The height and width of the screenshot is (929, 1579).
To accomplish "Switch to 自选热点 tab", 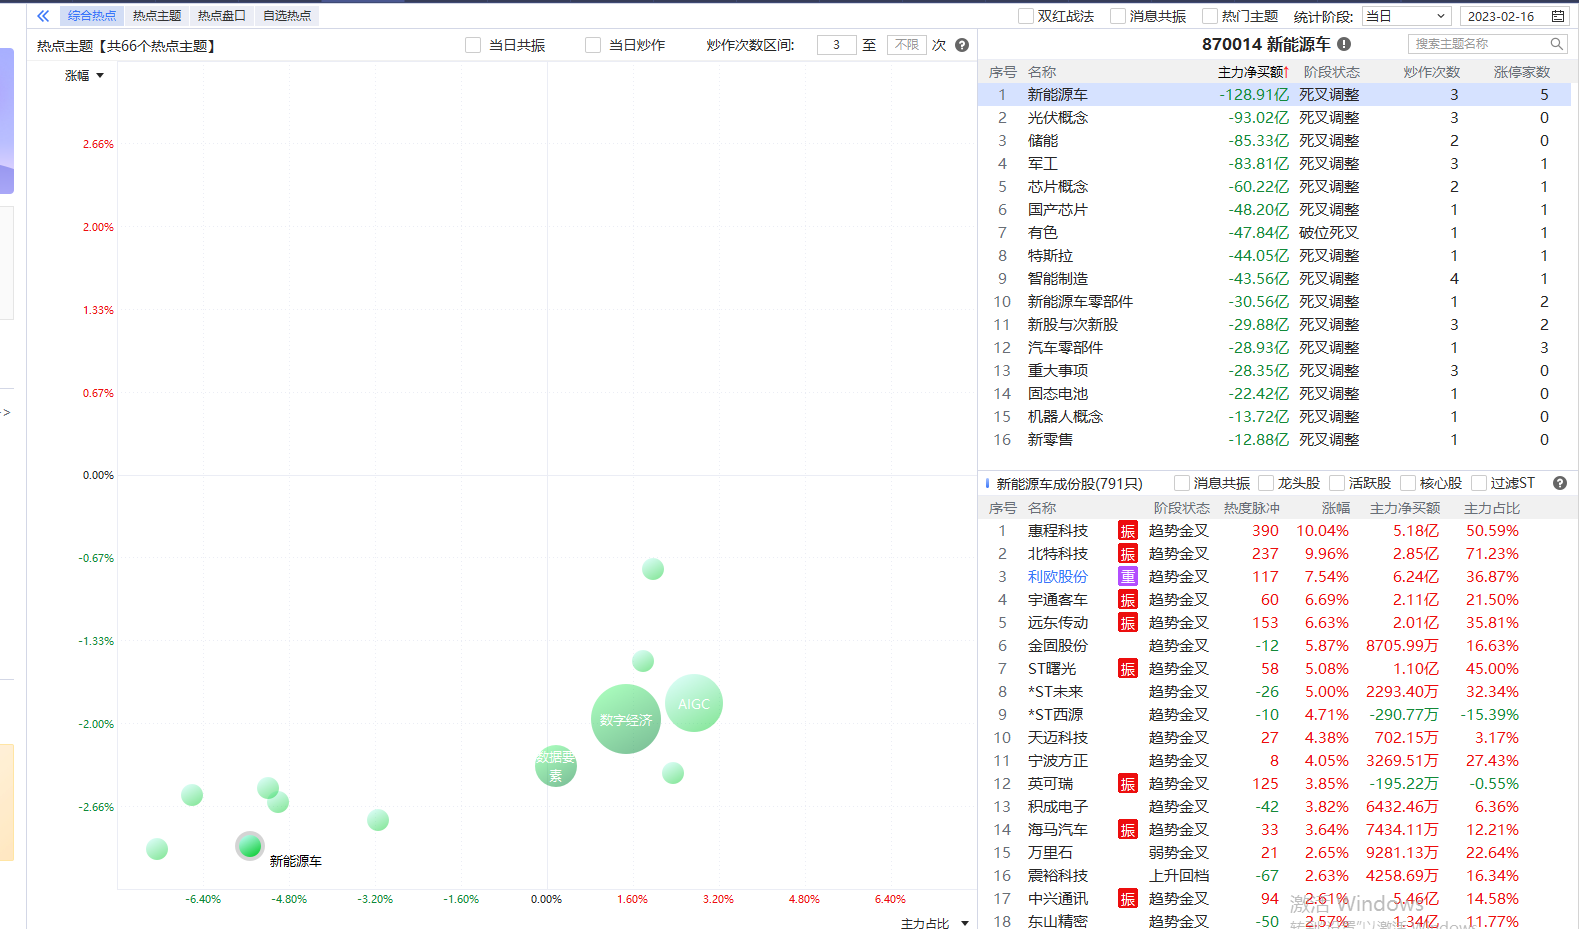I will 287,16.
